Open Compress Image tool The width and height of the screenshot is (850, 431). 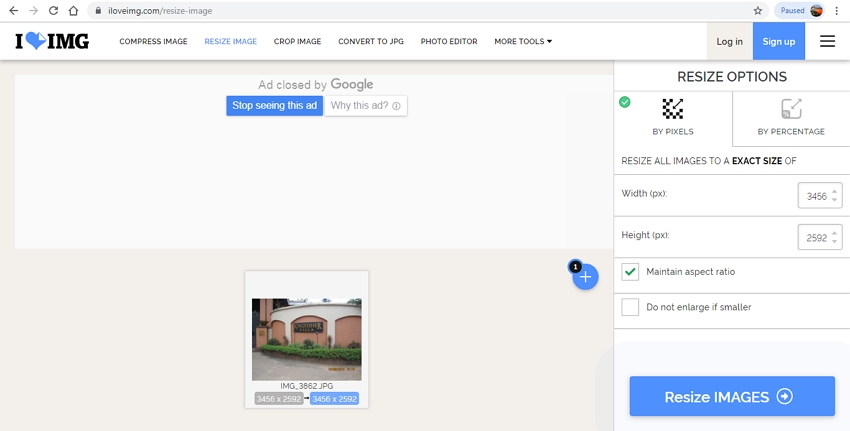153,42
